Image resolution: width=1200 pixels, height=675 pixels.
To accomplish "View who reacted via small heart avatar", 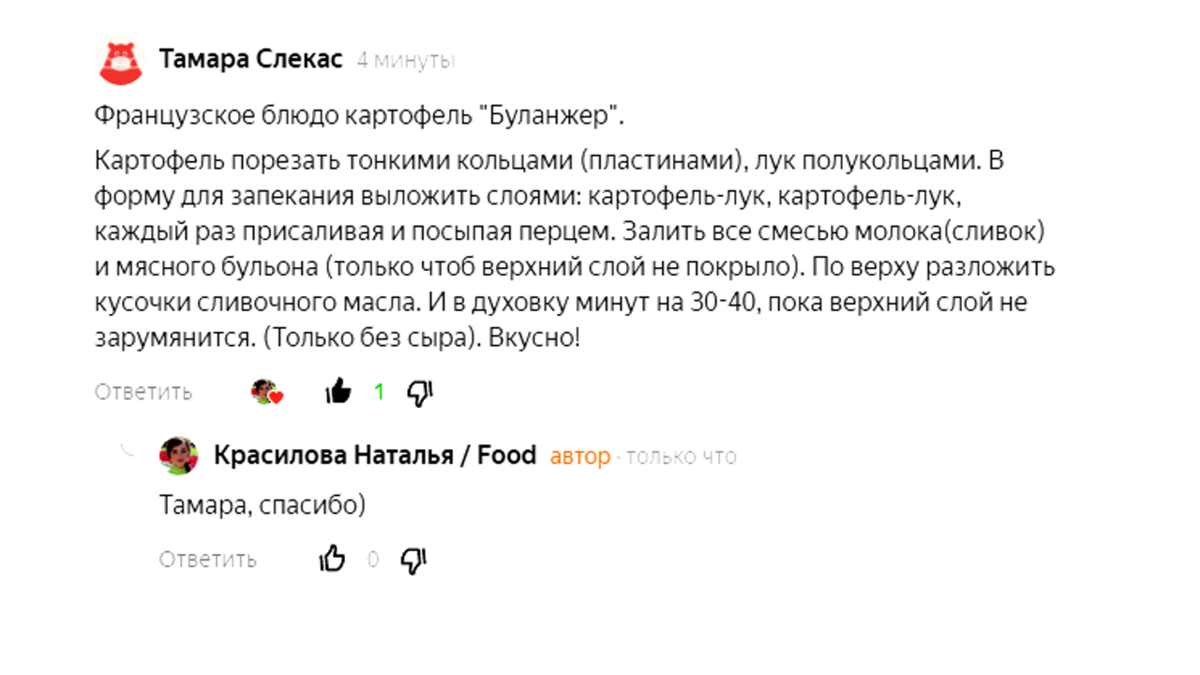I will pos(267,392).
